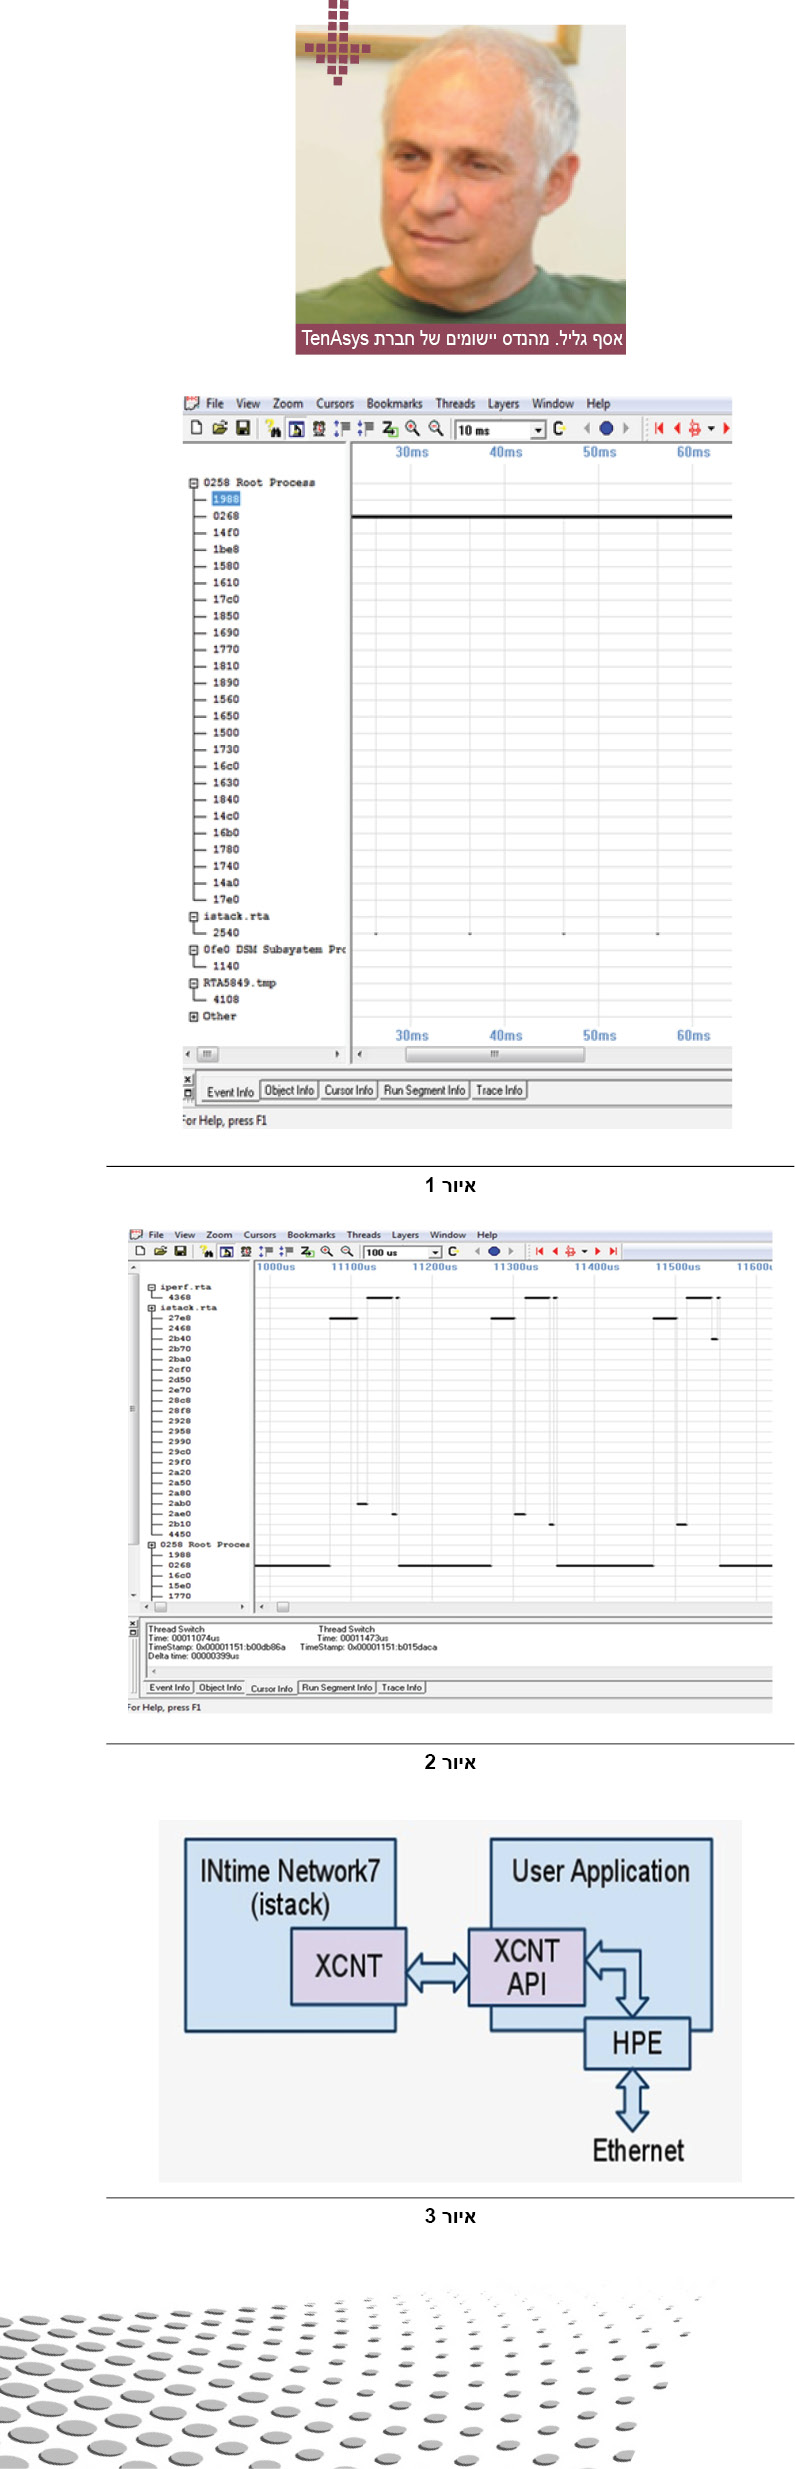Image resolution: width=795 pixels, height=2469 pixels.
Task: Open Layers menu in Figure 2 window
Action: (405, 1235)
